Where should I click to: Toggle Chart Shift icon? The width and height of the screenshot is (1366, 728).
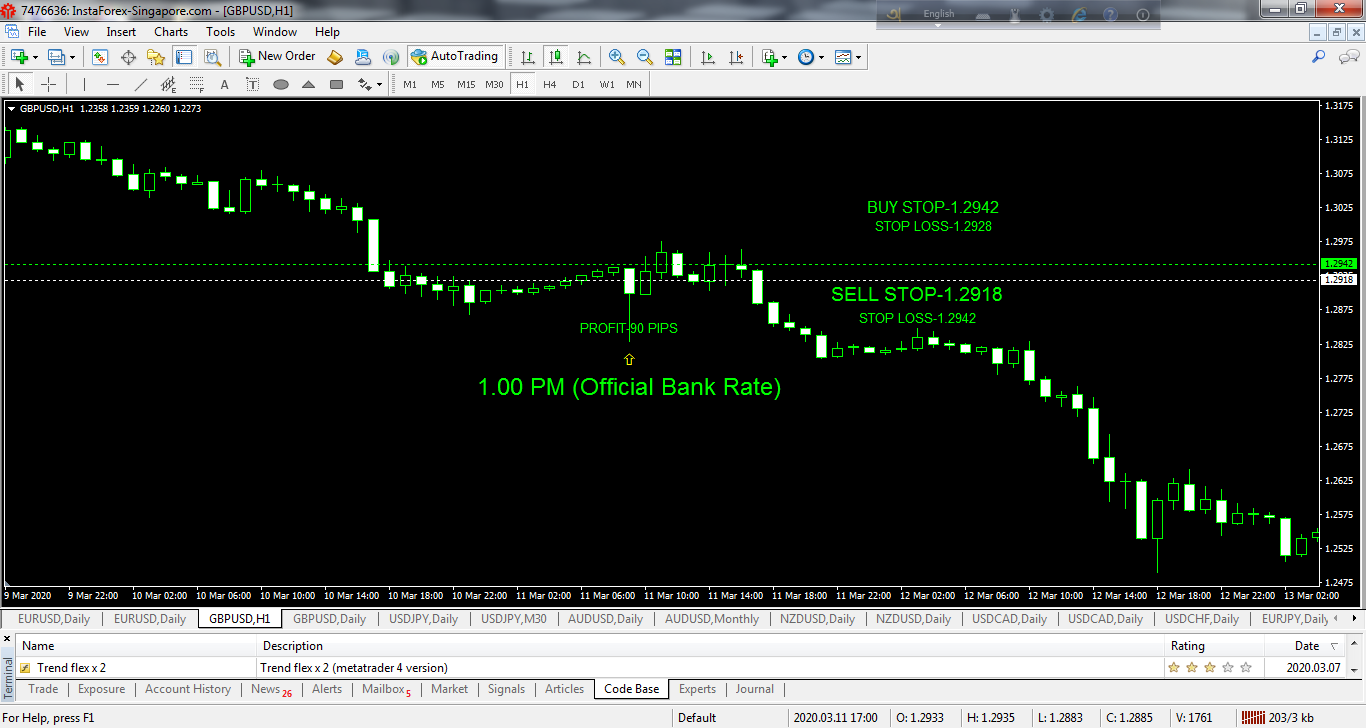pyautogui.click(x=736, y=57)
